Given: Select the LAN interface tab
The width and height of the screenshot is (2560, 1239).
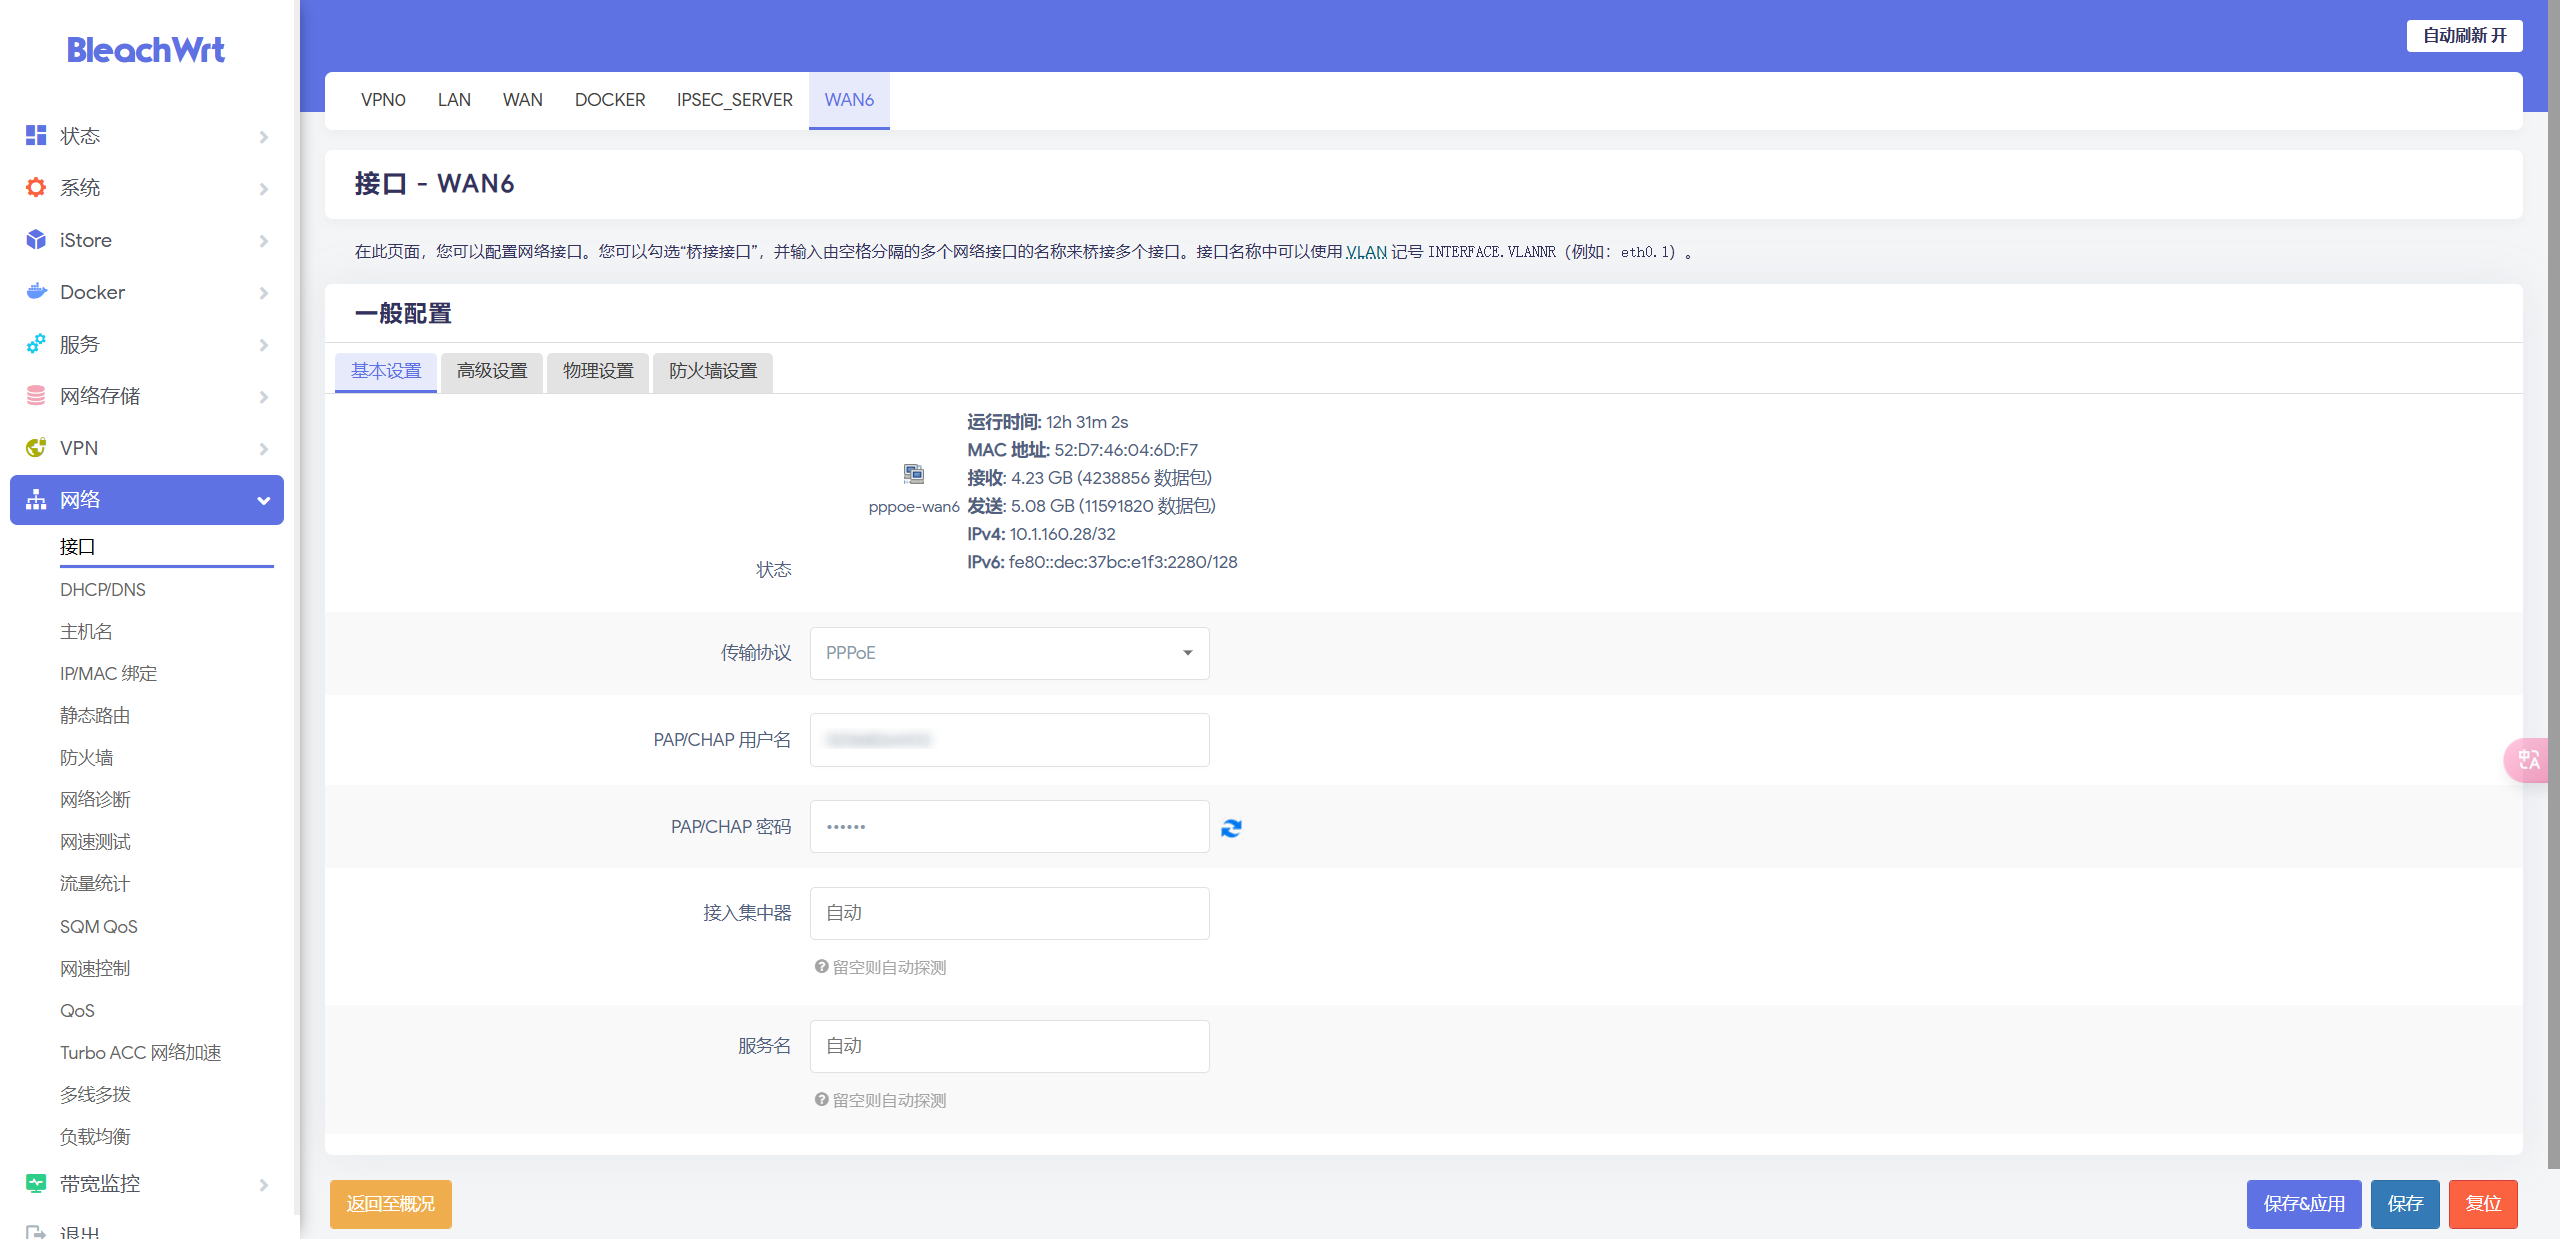Looking at the screenshot, I should coord(454,100).
